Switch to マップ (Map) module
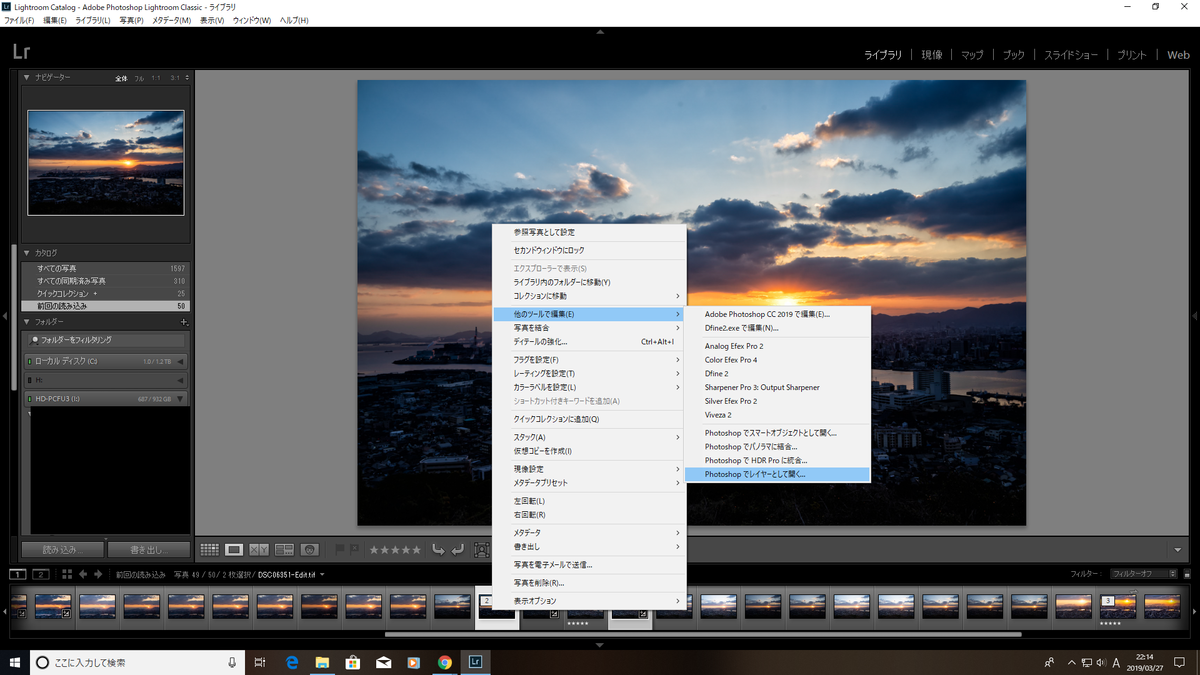 pos(972,55)
